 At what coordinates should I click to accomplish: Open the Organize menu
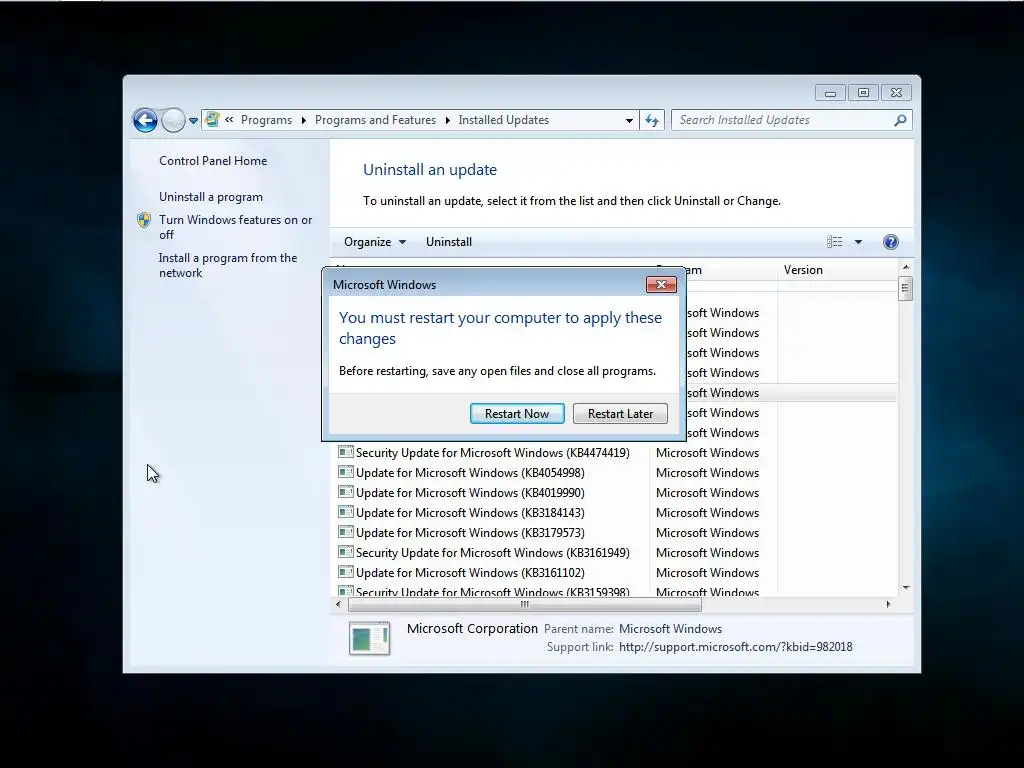pyautogui.click(x=375, y=242)
